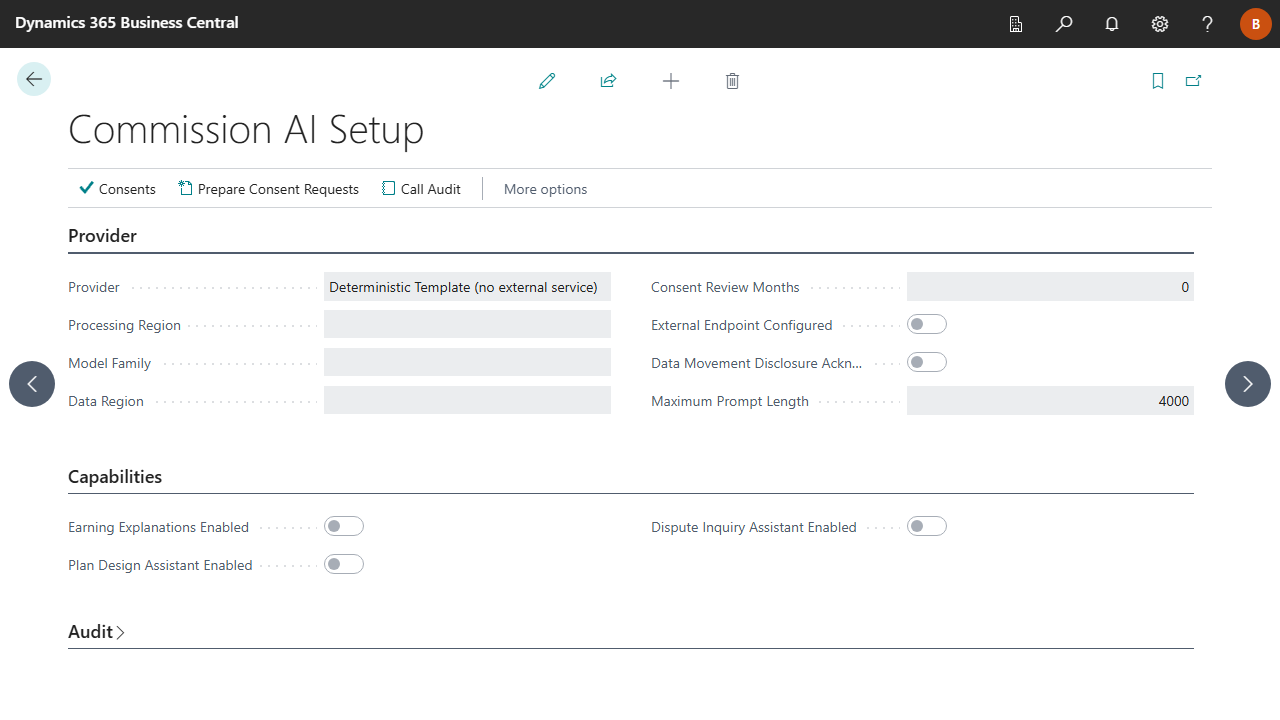Screen dimensions: 1280x720
Task: Click Prepare Consent Requests action
Action: click(268, 189)
